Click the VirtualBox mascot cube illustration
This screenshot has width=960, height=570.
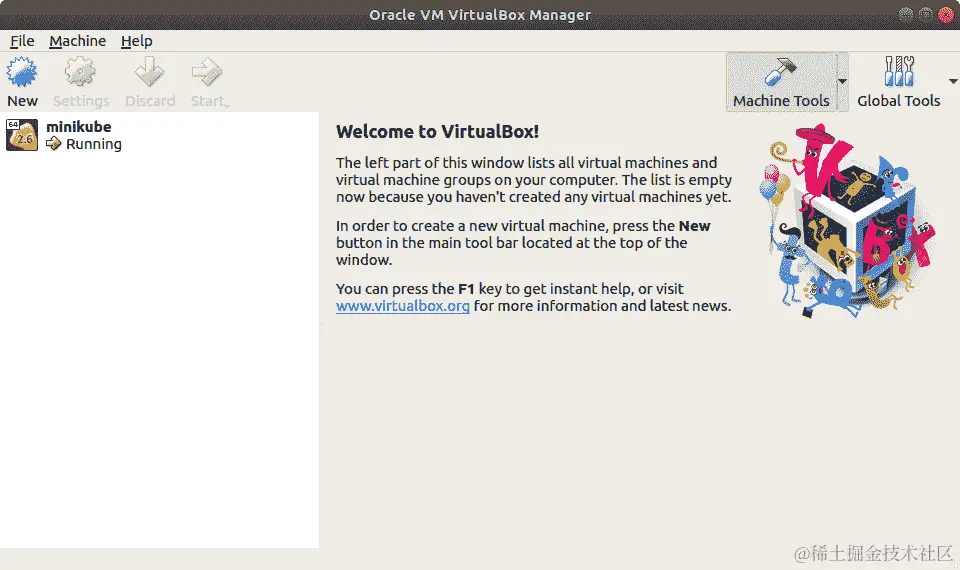pyautogui.click(x=847, y=221)
